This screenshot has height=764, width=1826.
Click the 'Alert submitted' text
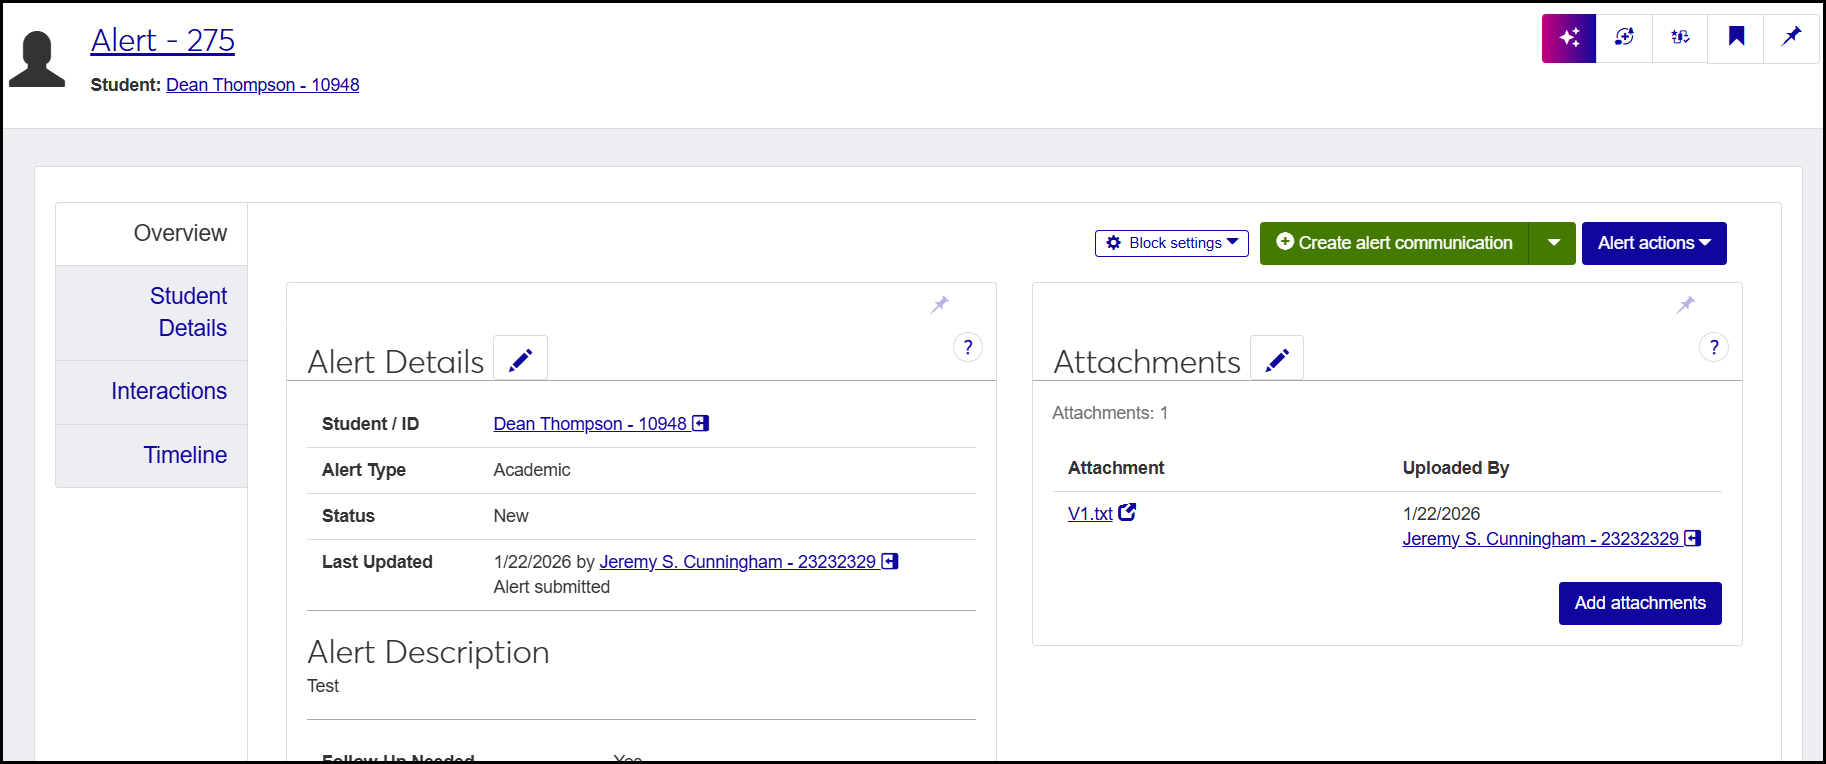(x=552, y=587)
